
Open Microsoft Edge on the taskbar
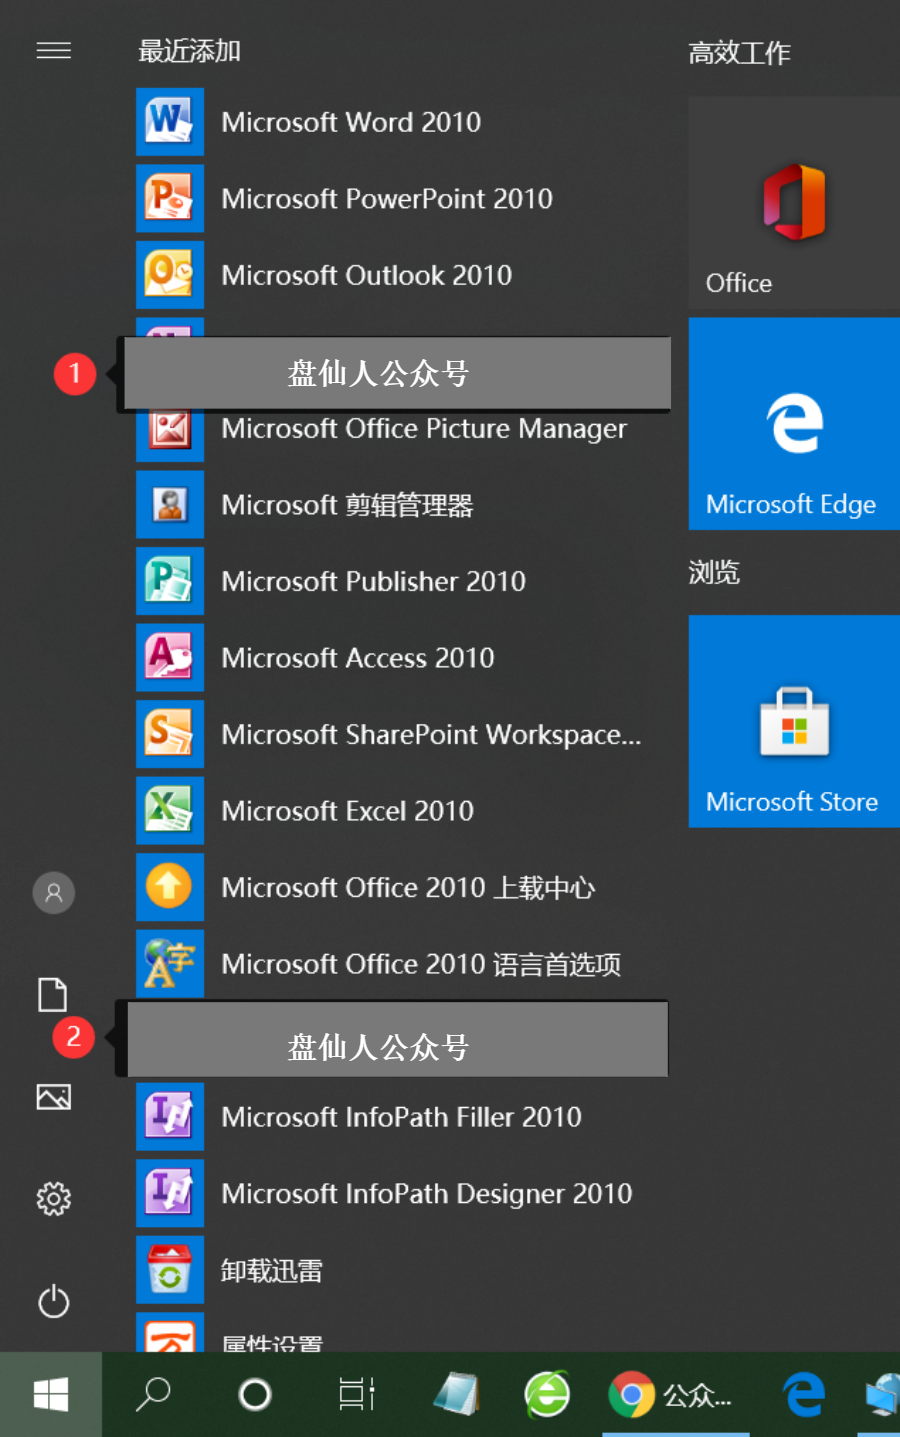[804, 1394]
